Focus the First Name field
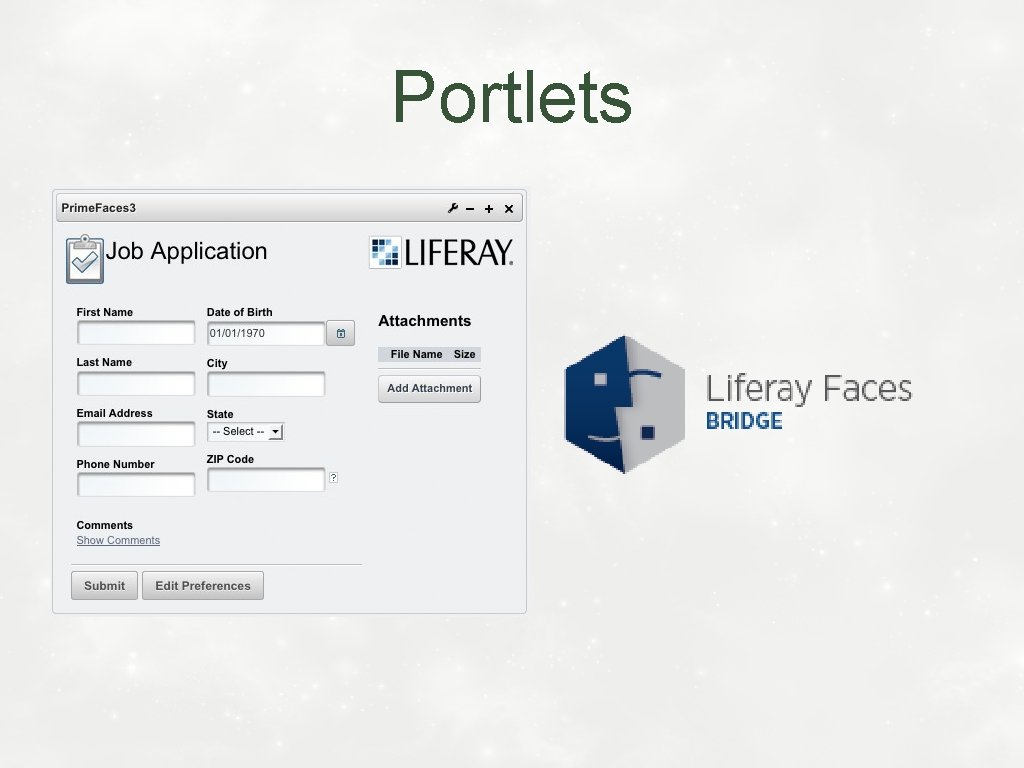1024x768 pixels. 136,332
